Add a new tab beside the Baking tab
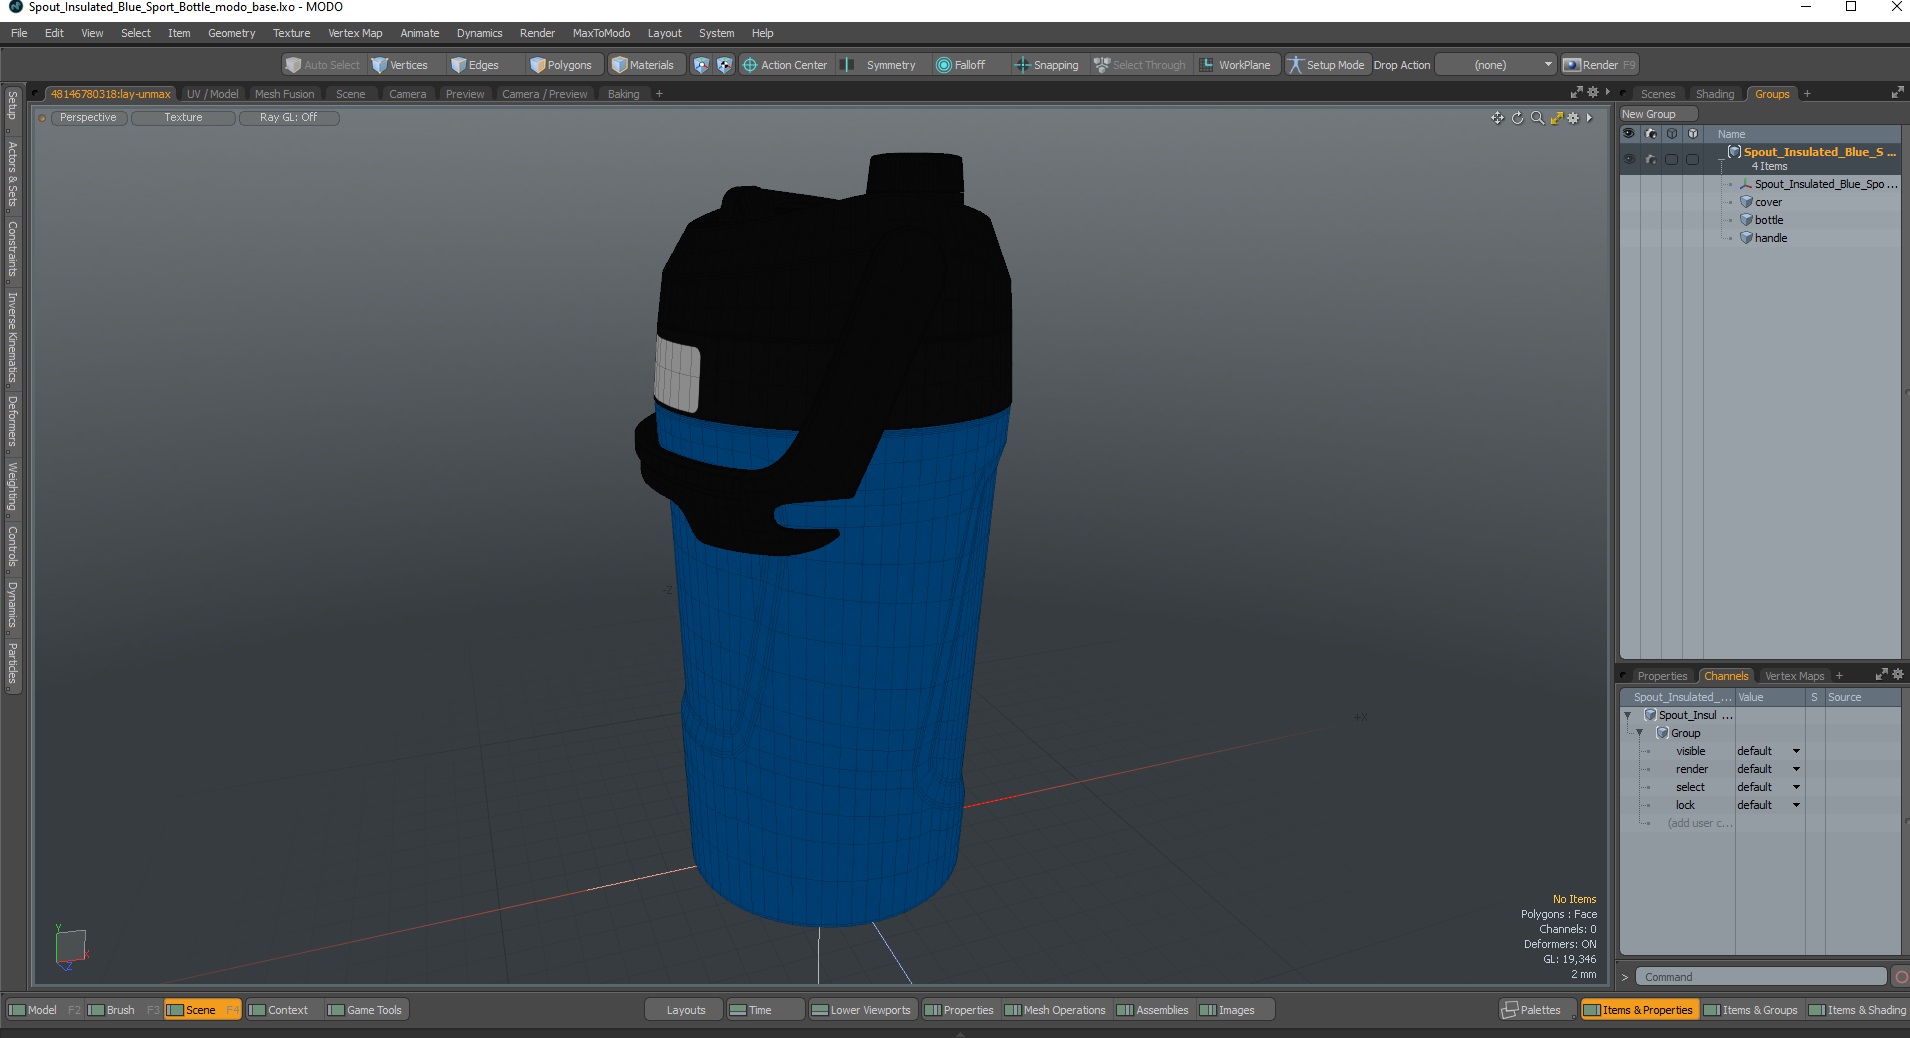Image resolution: width=1910 pixels, height=1038 pixels. pos(659,94)
